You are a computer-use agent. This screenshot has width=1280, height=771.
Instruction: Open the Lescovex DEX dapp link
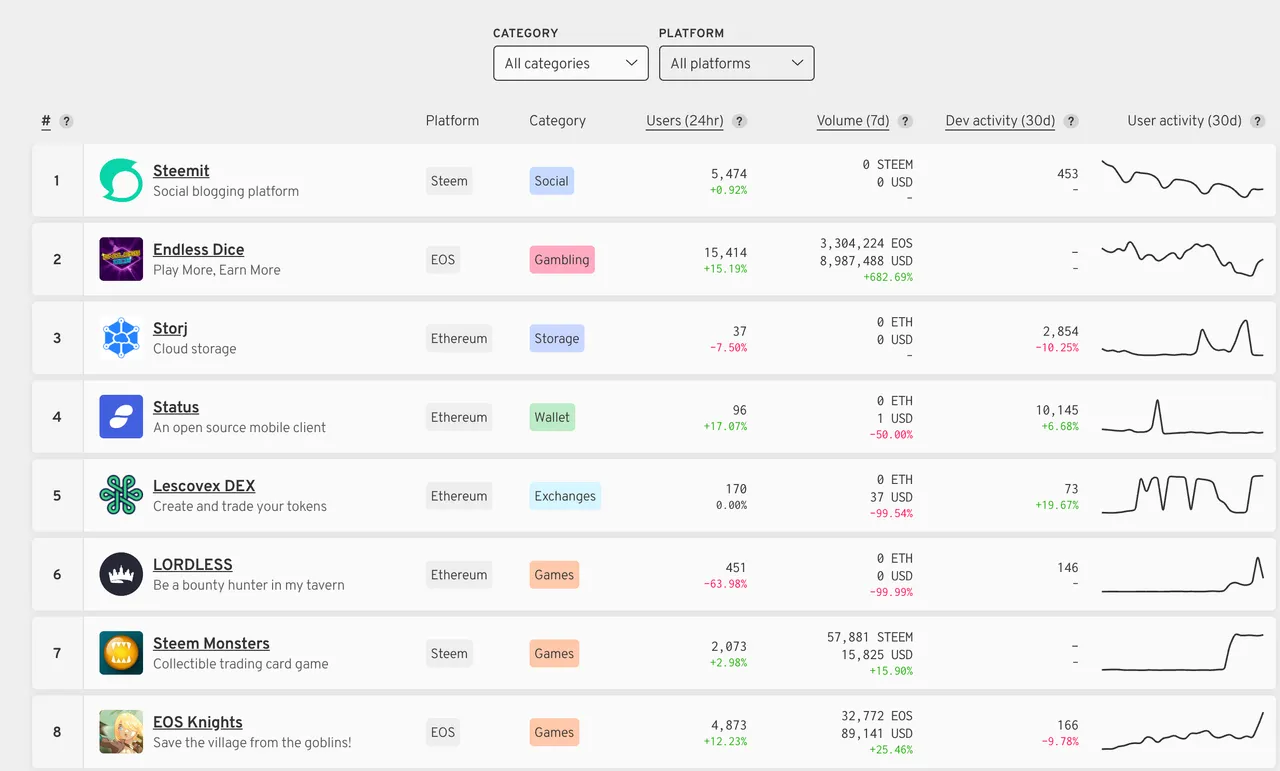[x=204, y=486]
